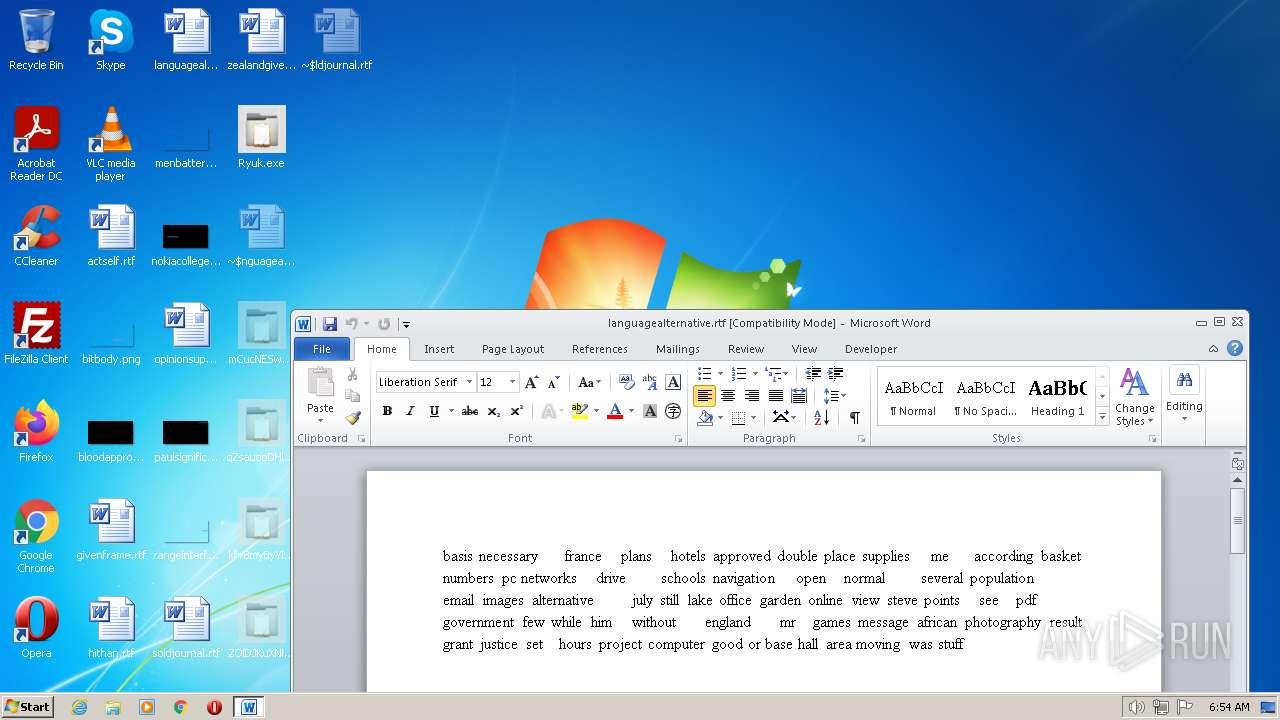Click the Character Border icon

(x=673, y=382)
